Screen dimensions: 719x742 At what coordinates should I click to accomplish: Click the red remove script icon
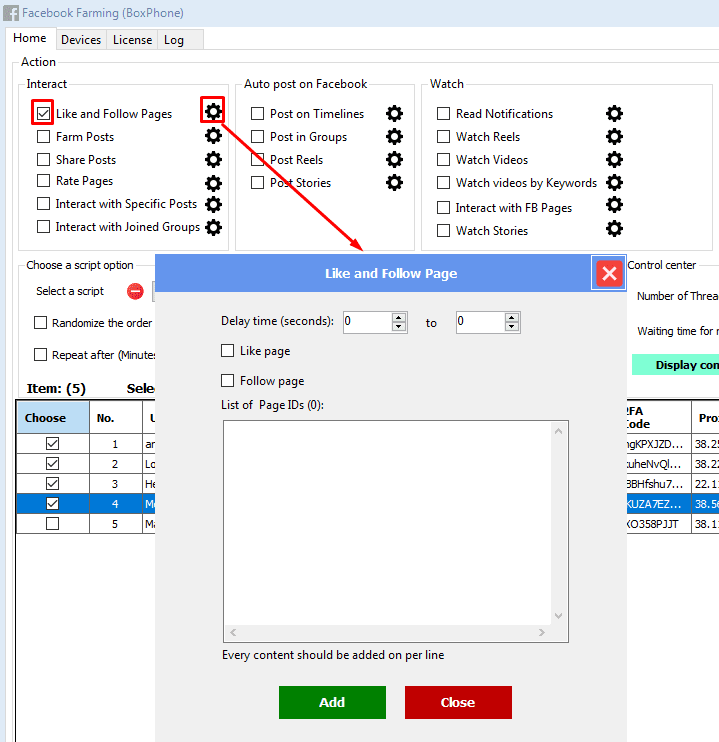point(135,291)
